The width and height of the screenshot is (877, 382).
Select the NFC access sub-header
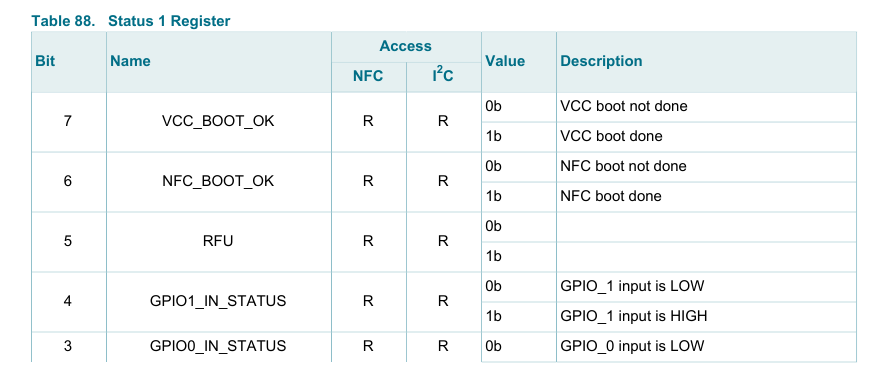(368, 77)
